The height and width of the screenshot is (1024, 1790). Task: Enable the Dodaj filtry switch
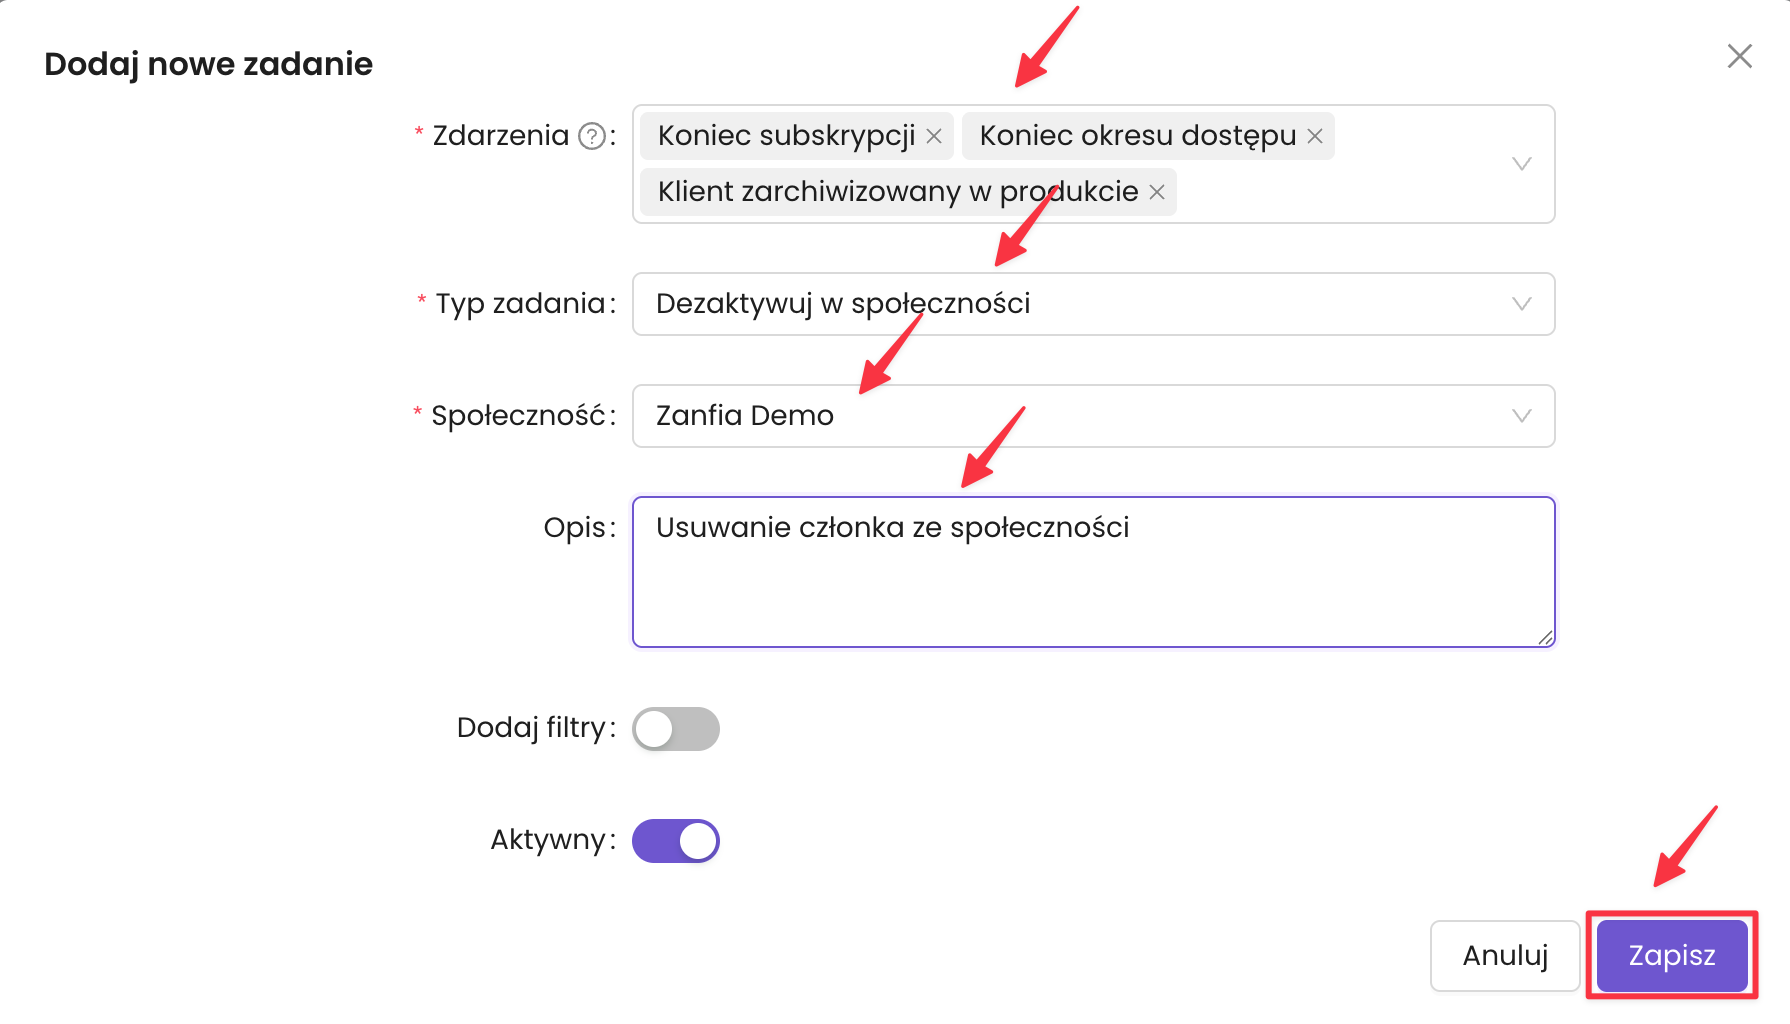coord(675,729)
